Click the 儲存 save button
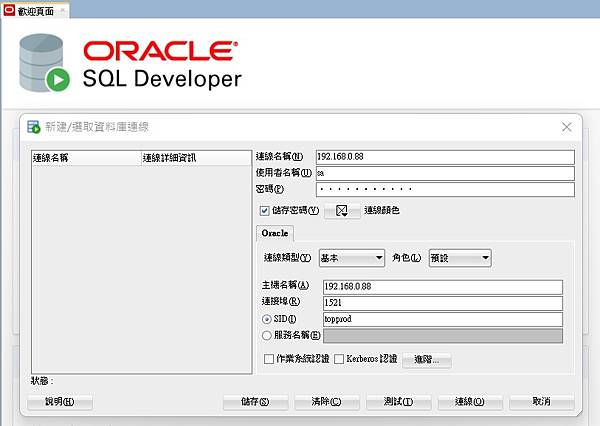Image resolution: width=600 pixels, height=426 pixels. (x=255, y=402)
